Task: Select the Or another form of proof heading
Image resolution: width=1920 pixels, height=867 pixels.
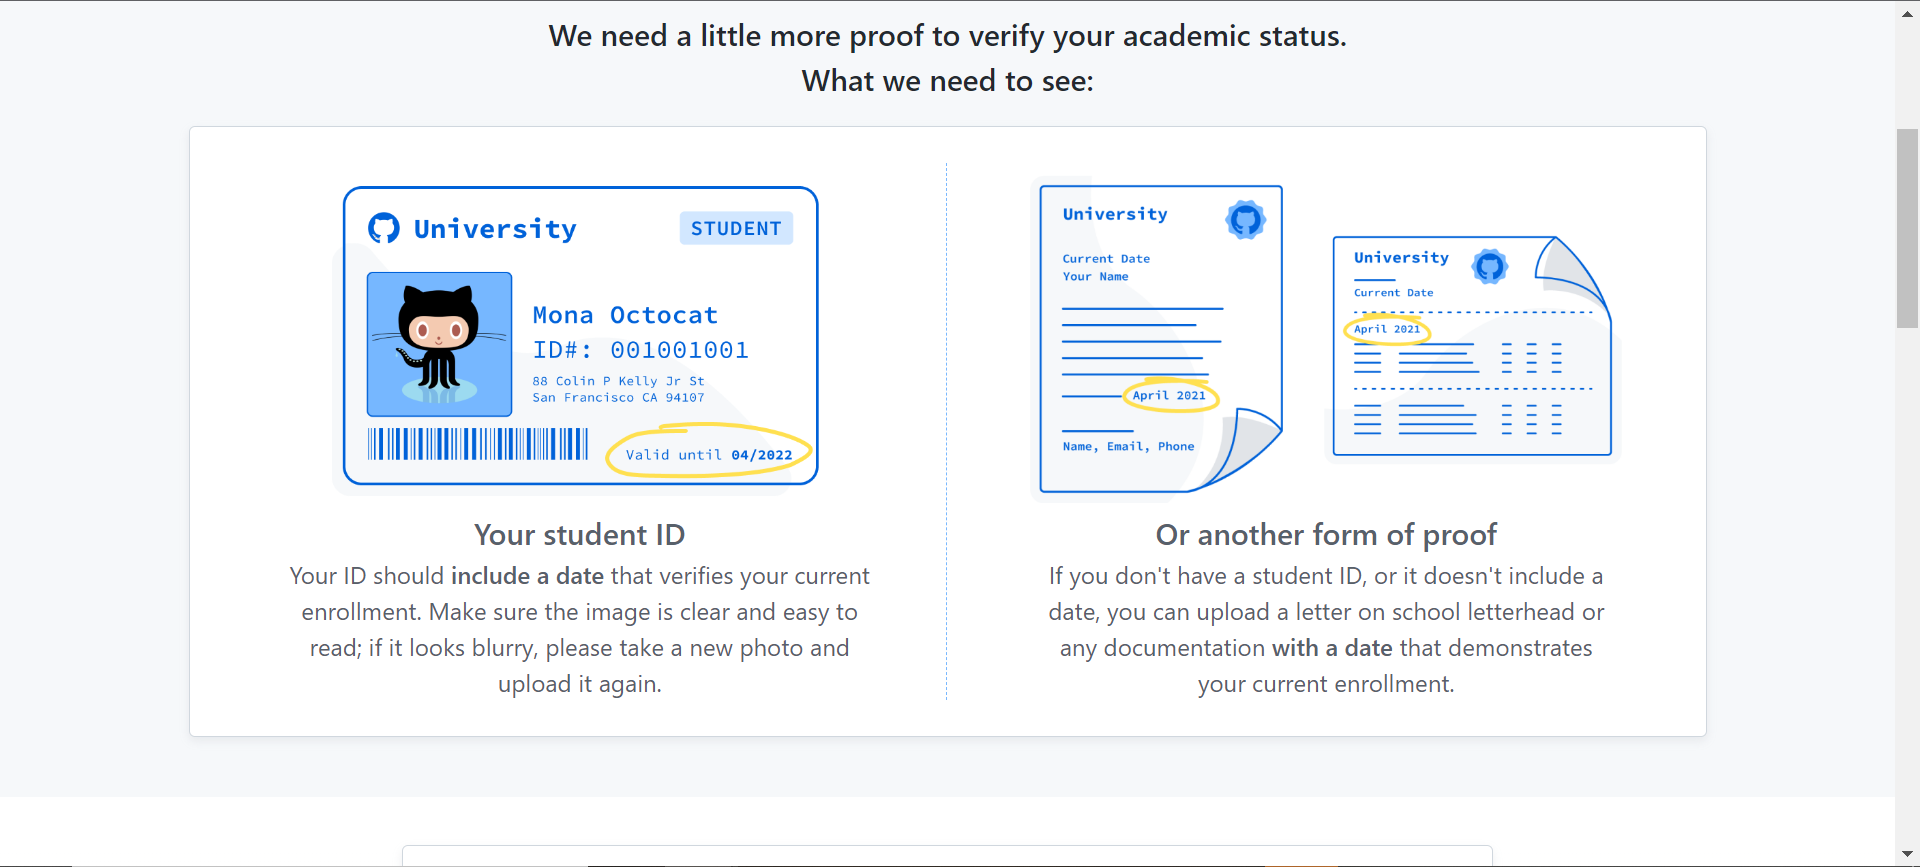Action: pos(1325,534)
